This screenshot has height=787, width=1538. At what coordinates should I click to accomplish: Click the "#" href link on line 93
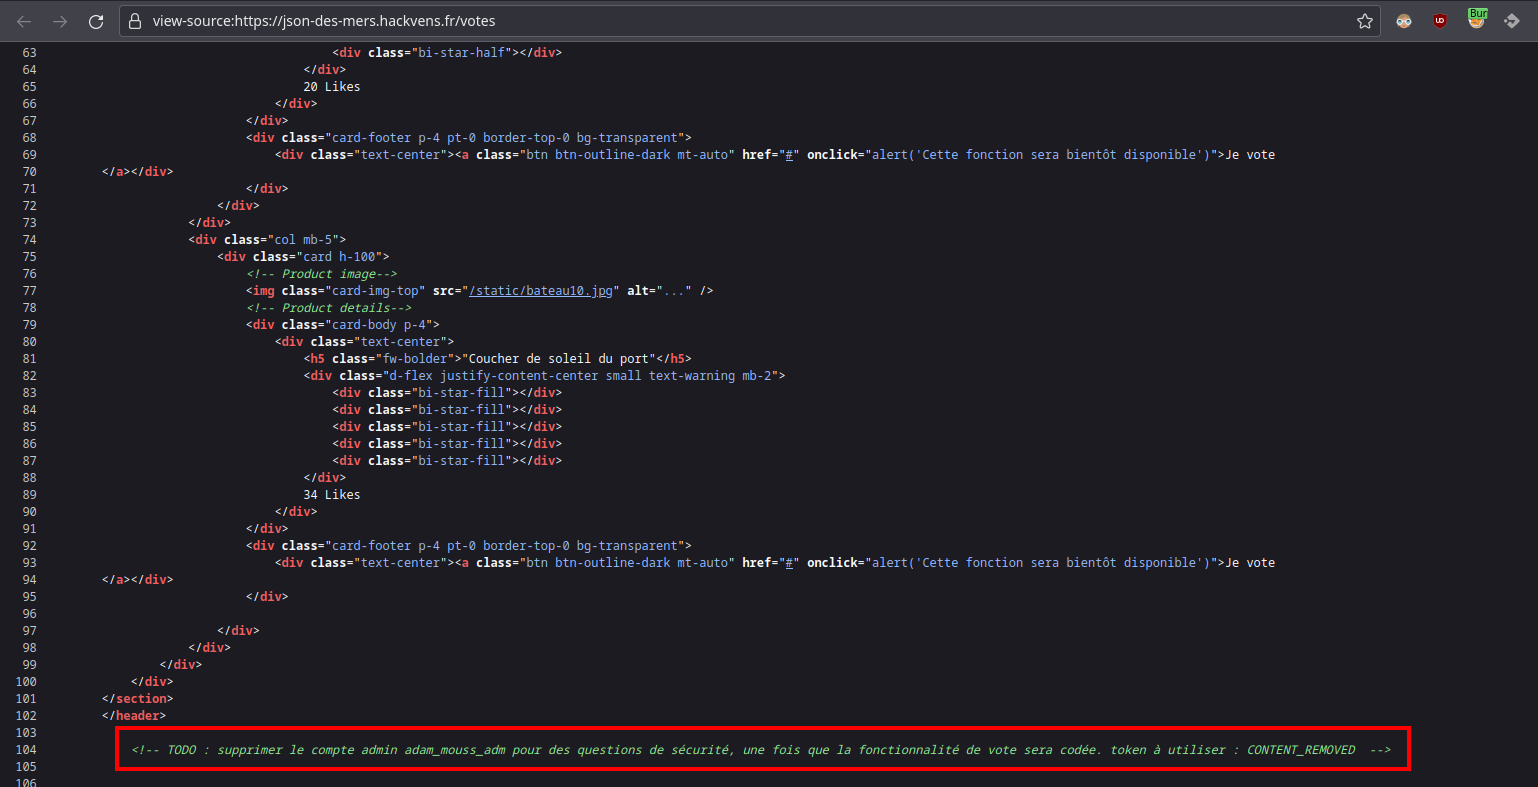[790, 563]
